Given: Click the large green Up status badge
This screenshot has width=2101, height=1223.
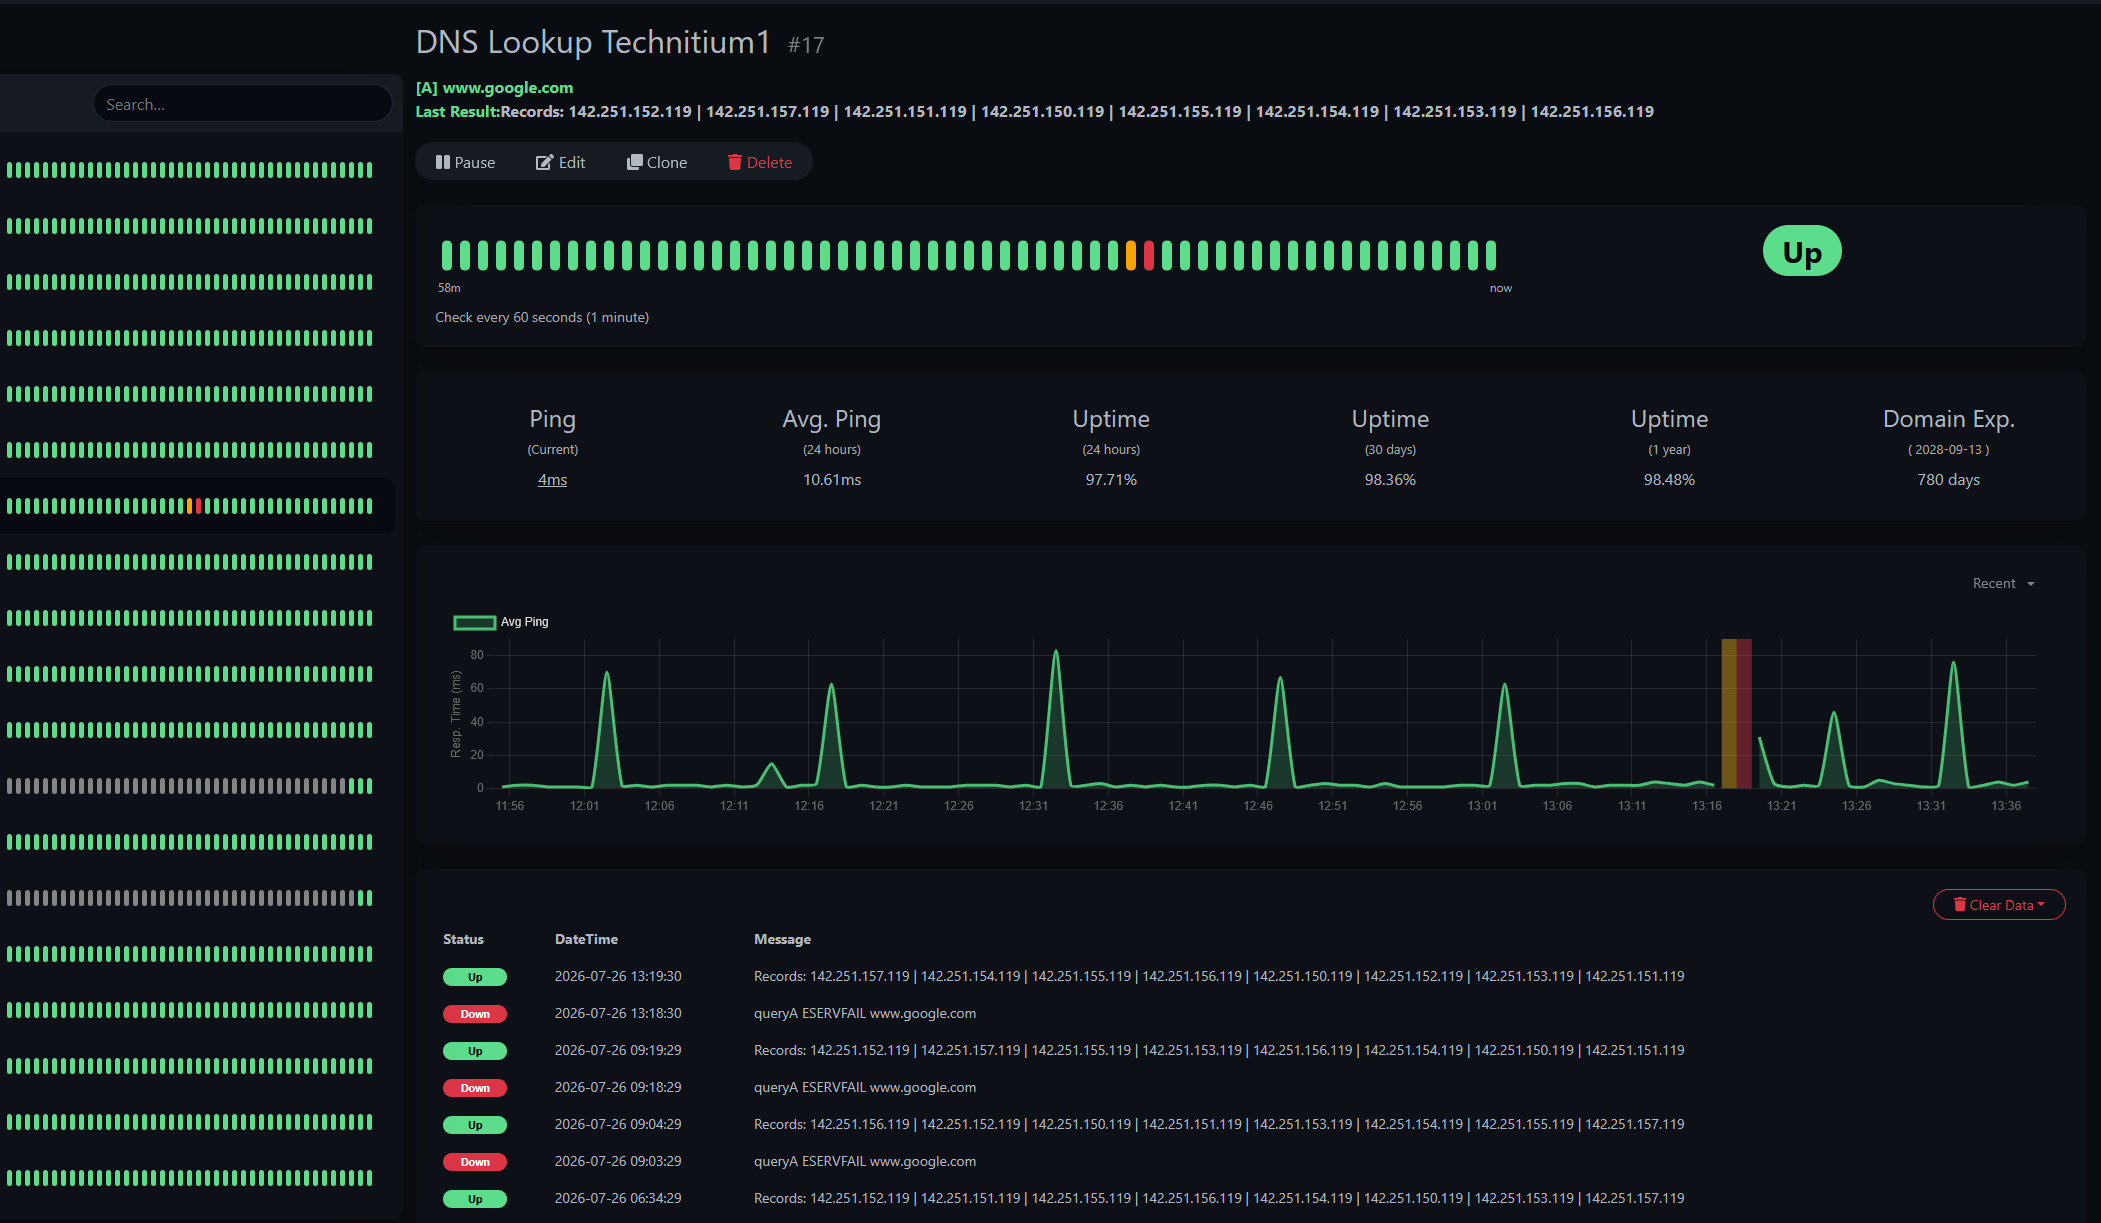Looking at the screenshot, I should 1802,251.
